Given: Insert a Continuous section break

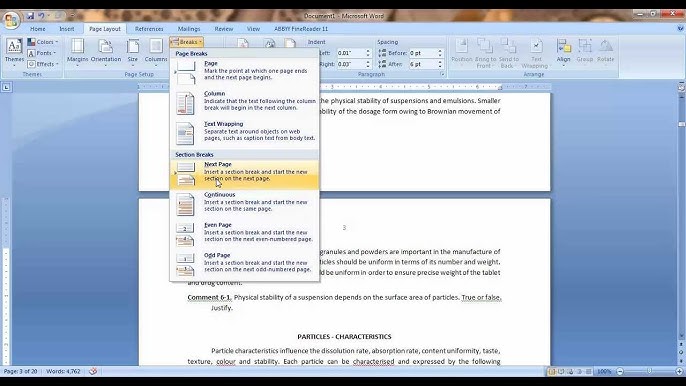Looking at the screenshot, I should [245, 204].
